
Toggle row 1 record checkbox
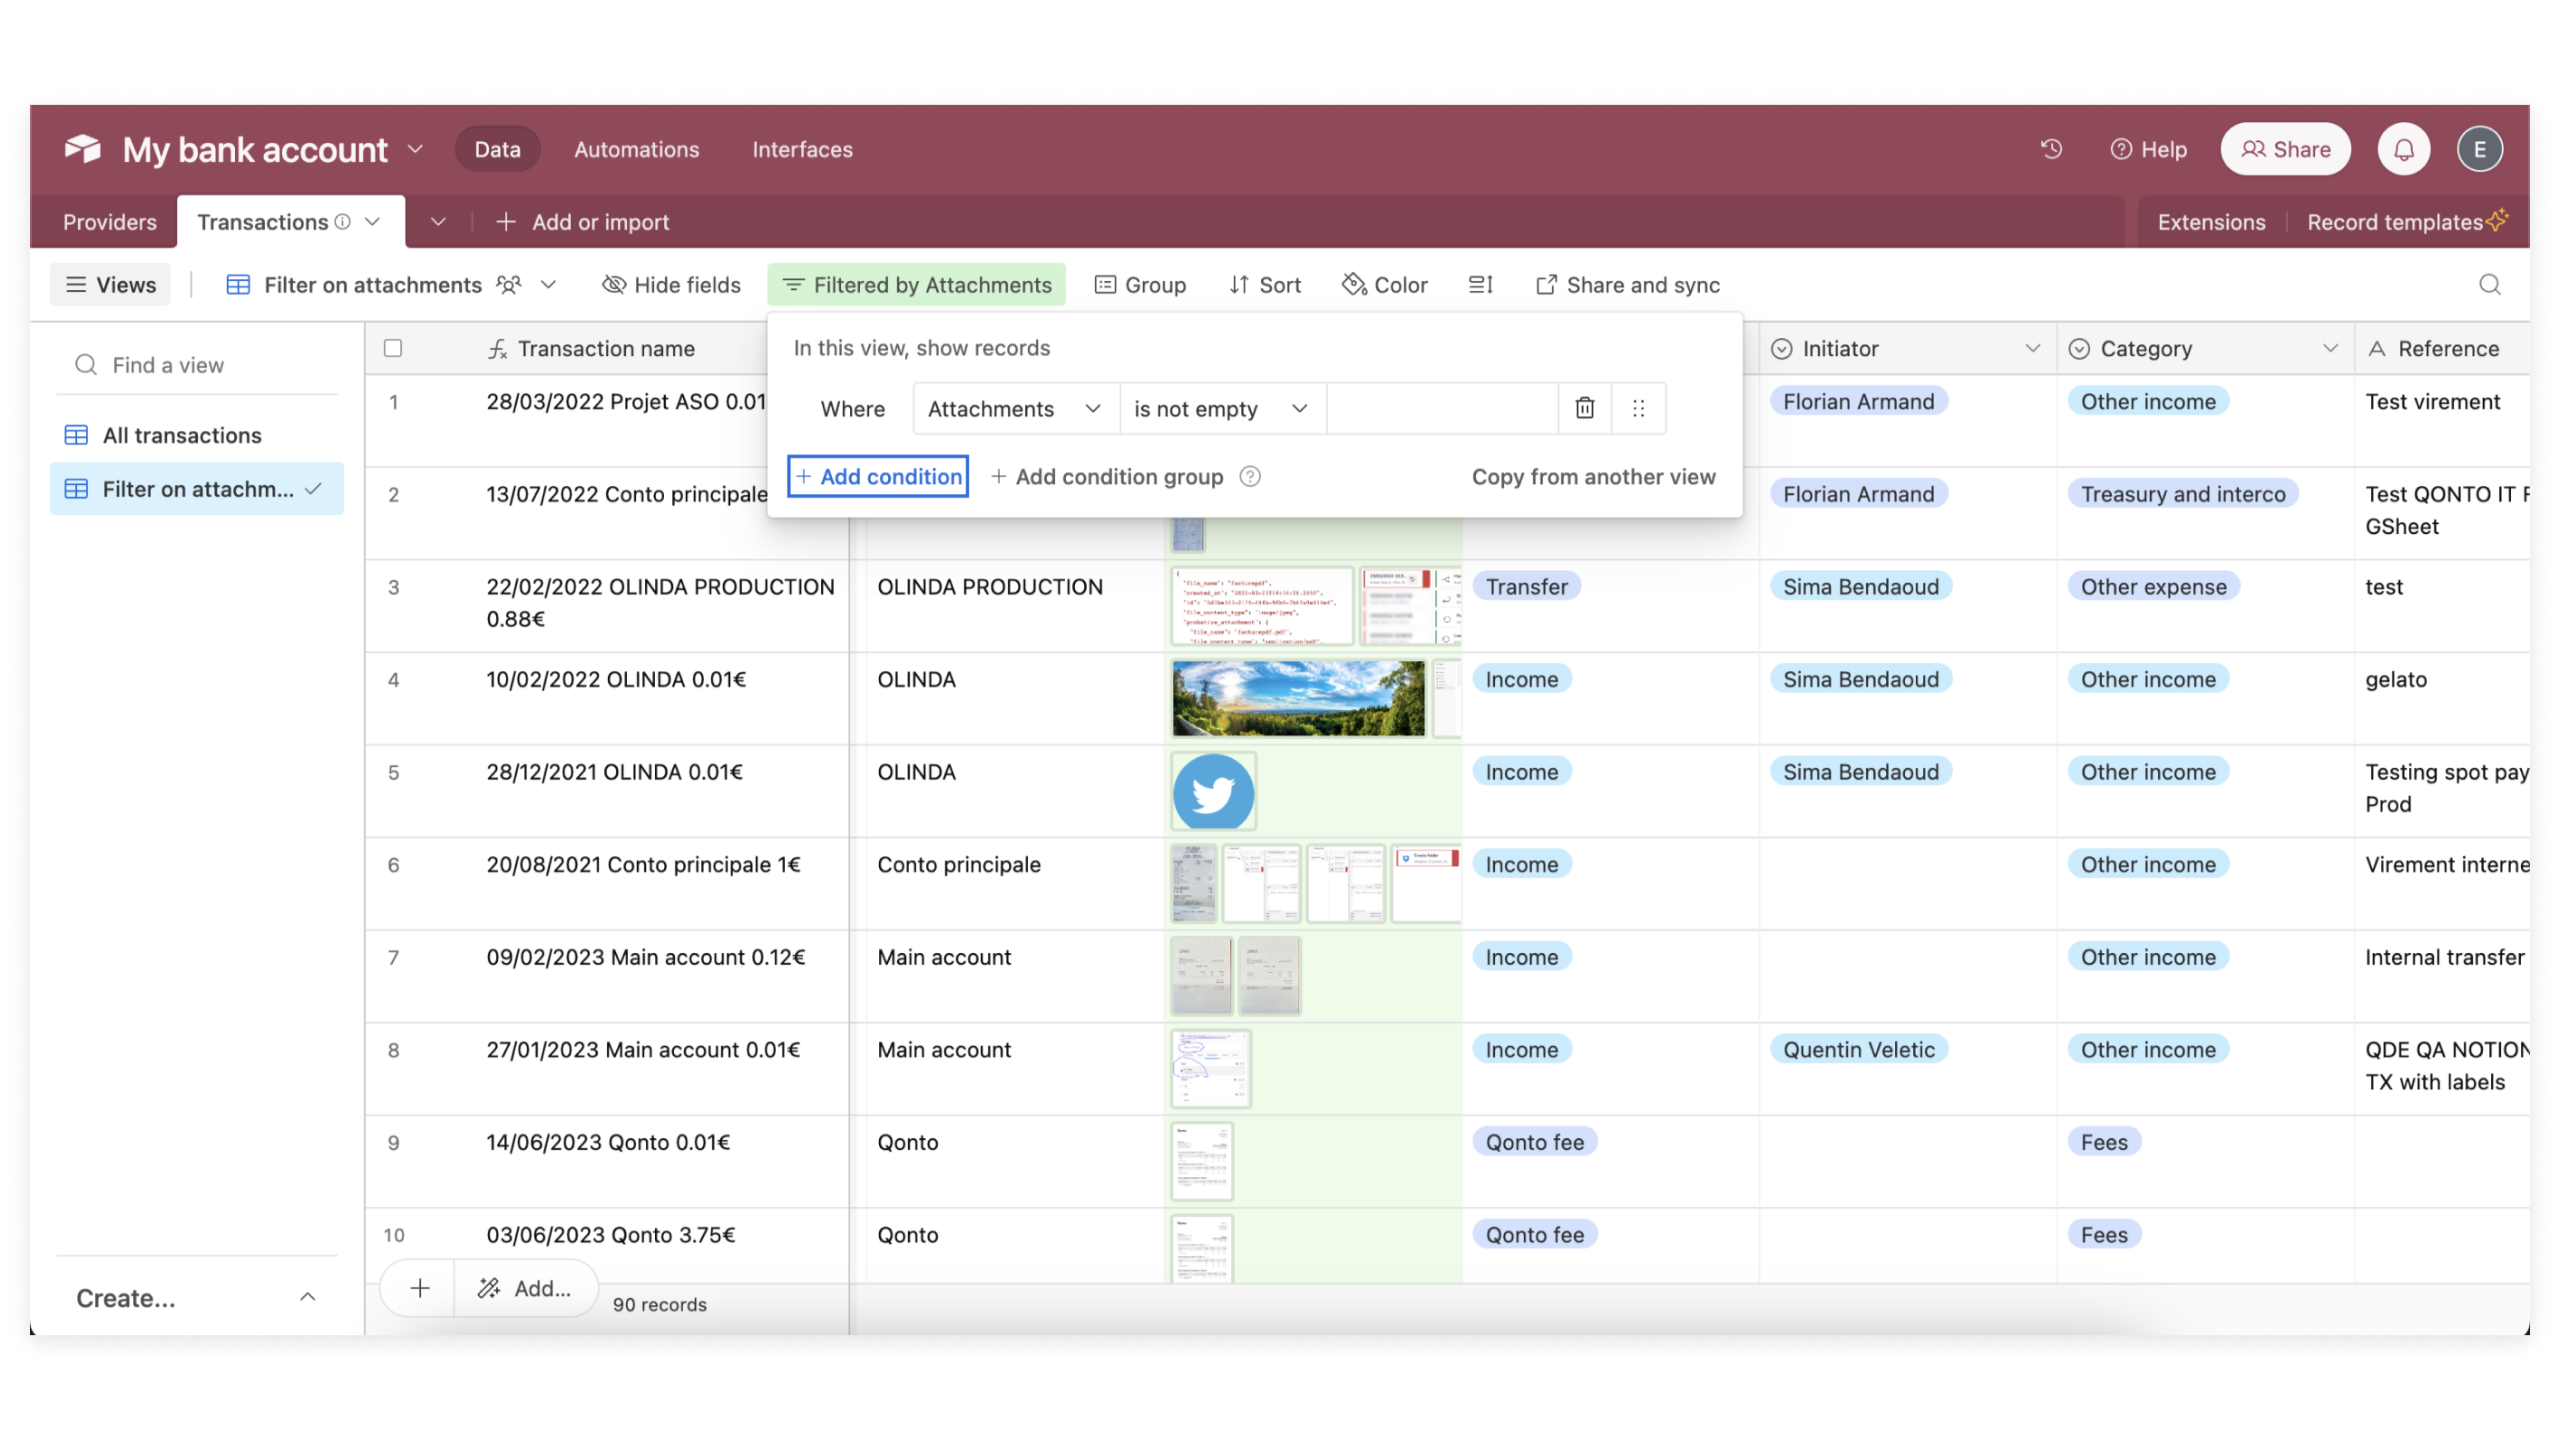tap(394, 401)
